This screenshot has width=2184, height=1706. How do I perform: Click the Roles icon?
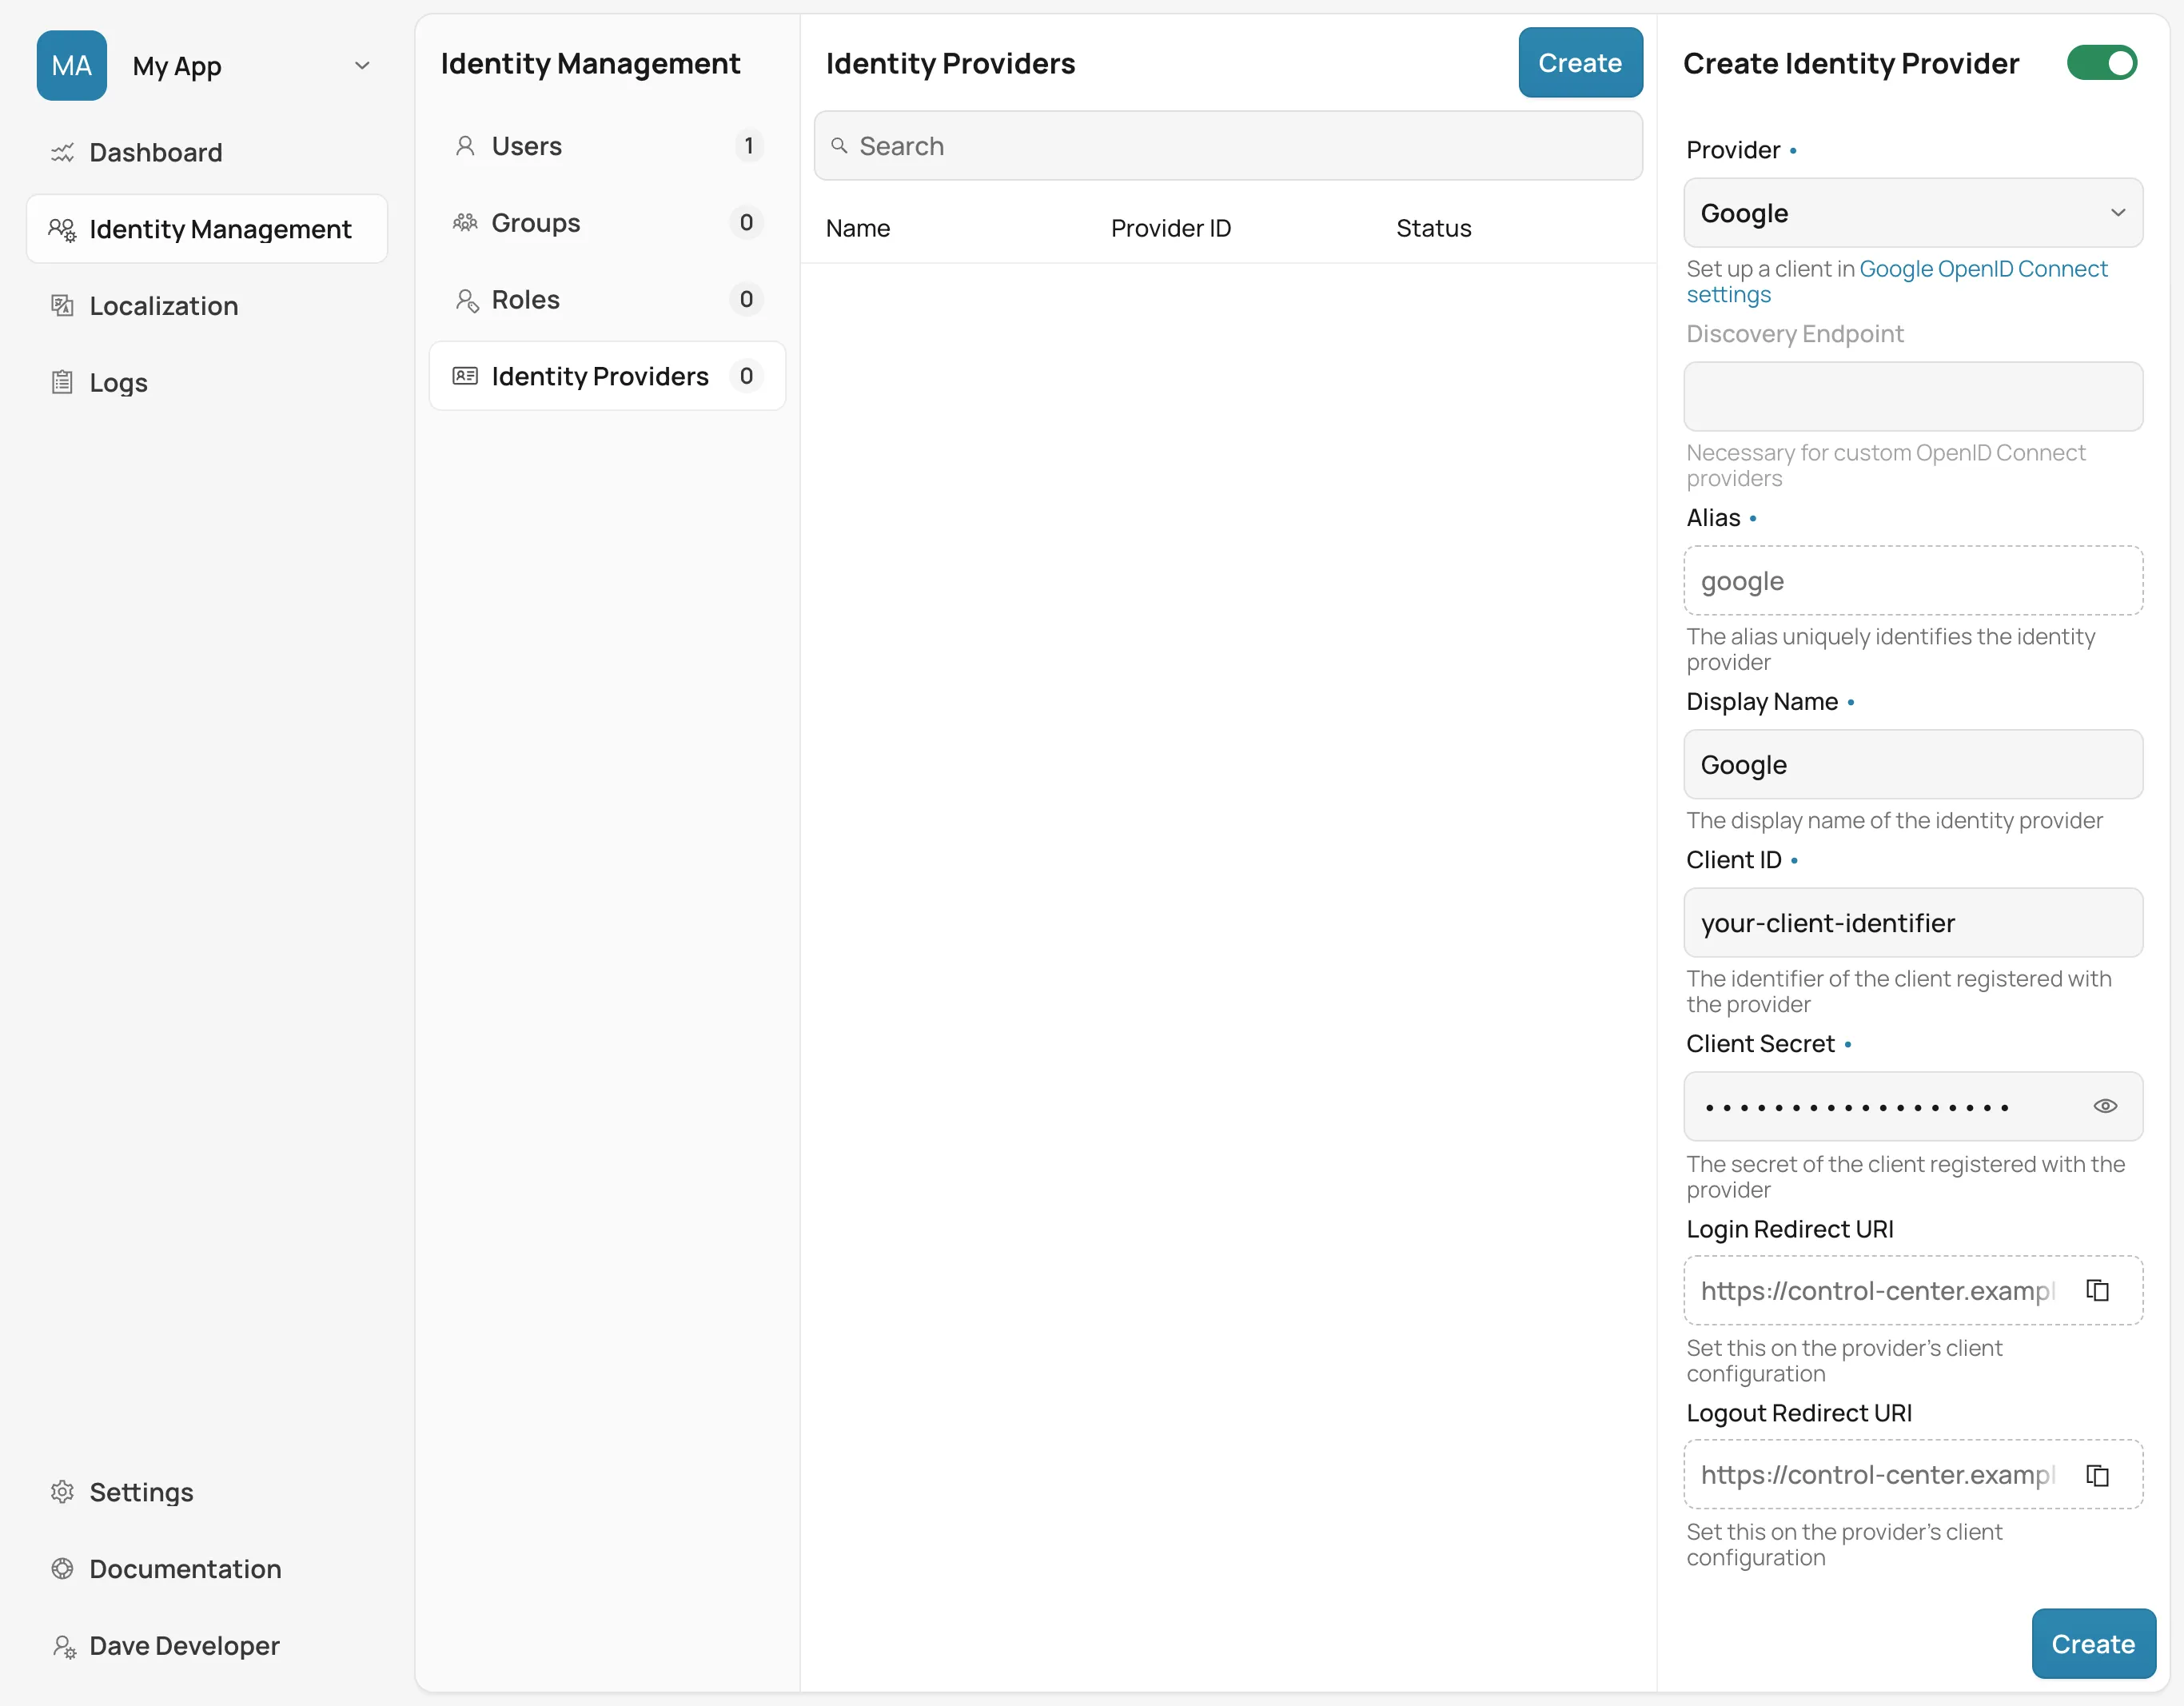pyautogui.click(x=465, y=299)
